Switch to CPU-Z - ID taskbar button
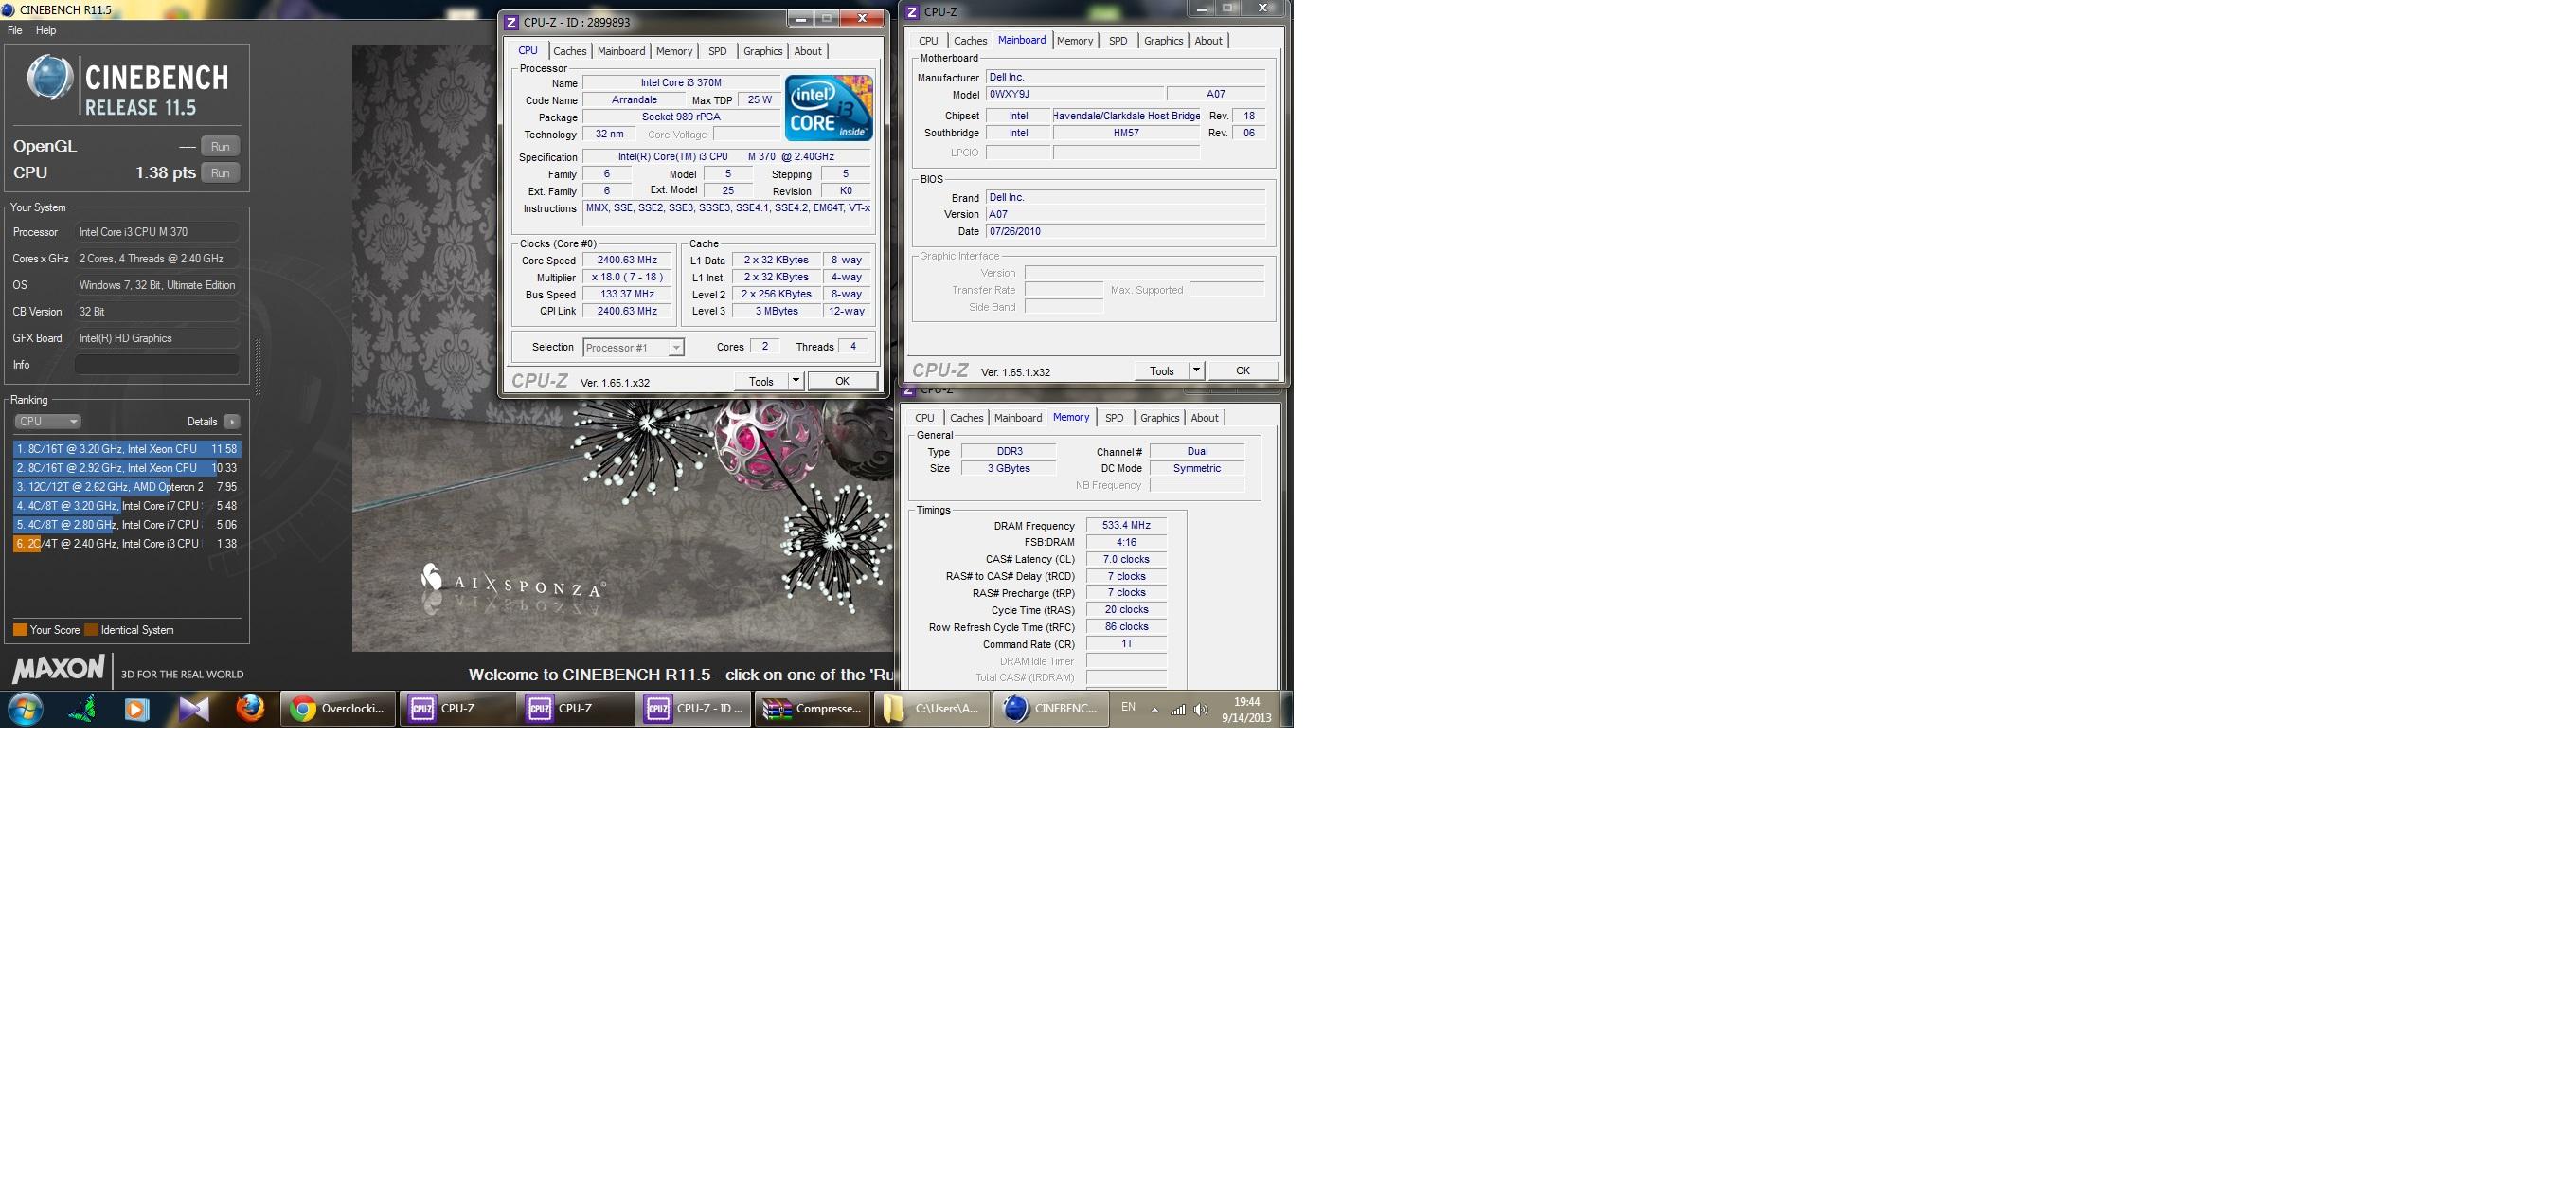The image size is (2576, 1190). point(693,709)
